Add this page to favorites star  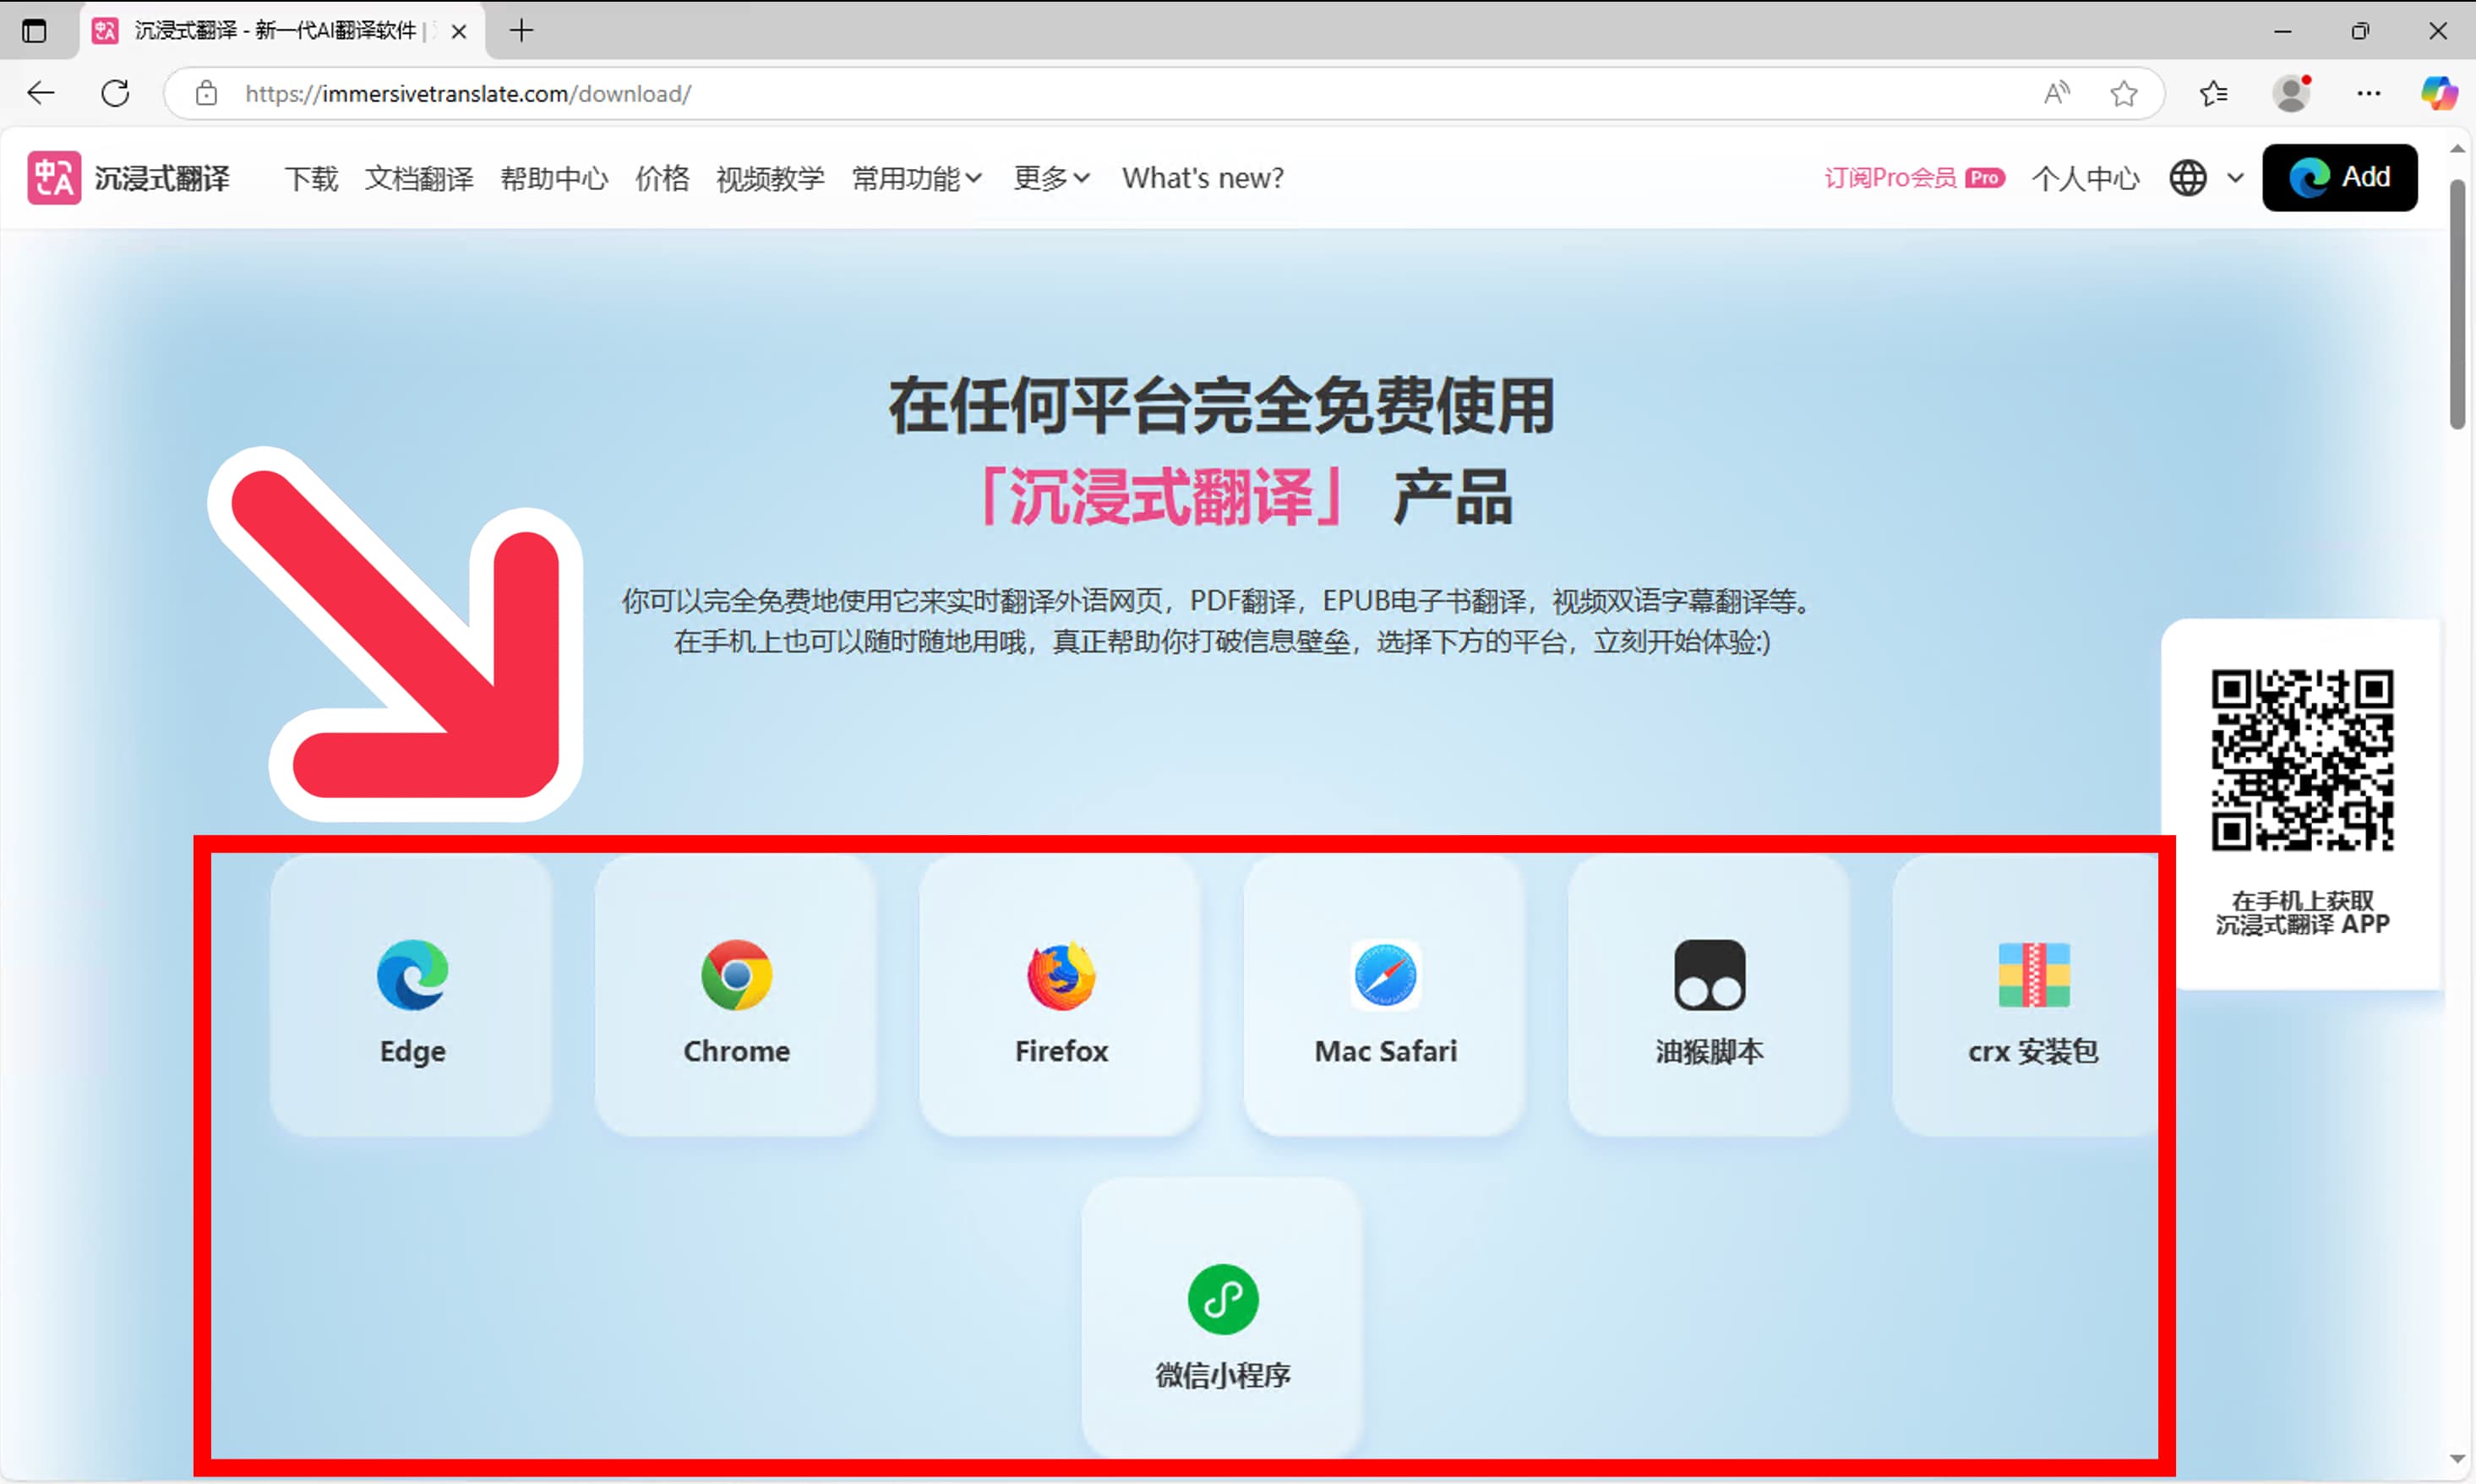tap(2123, 93)
